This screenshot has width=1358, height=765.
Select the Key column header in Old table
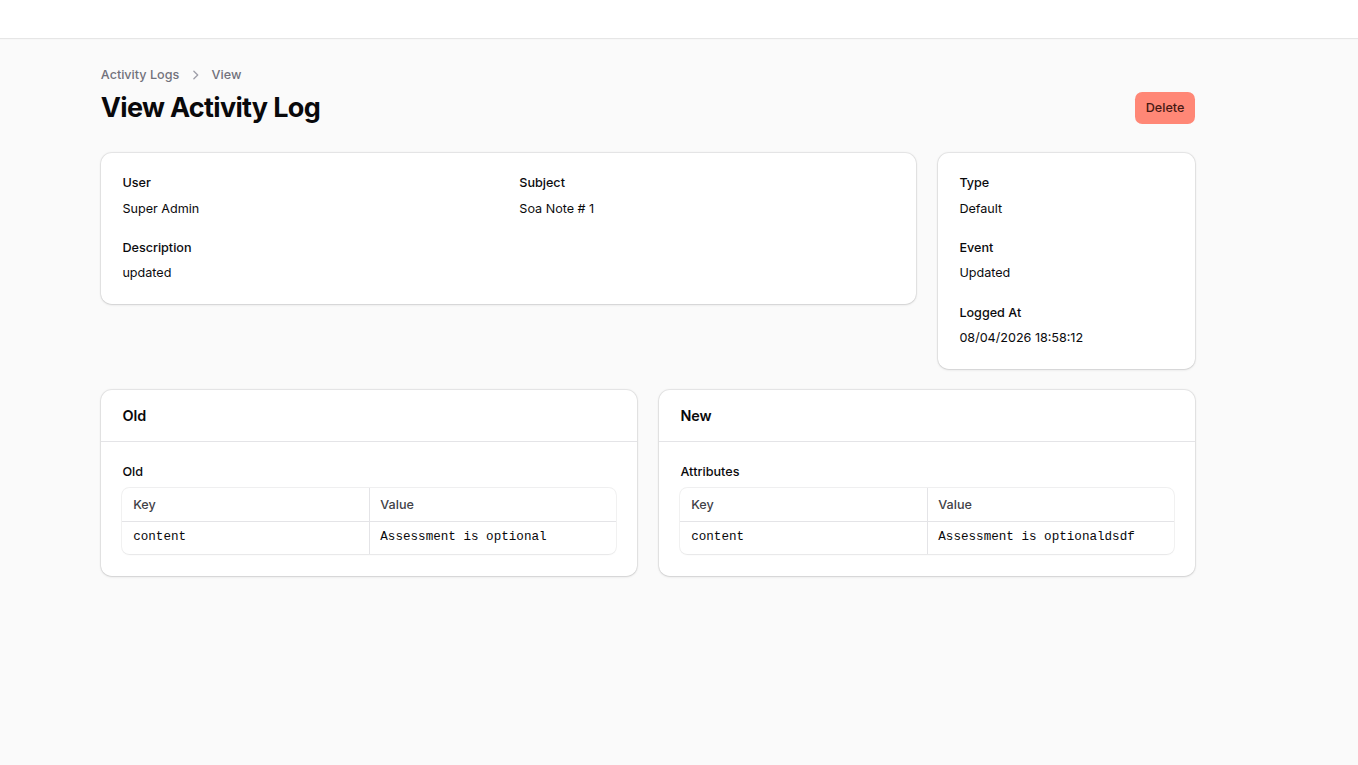coord(144,504)
